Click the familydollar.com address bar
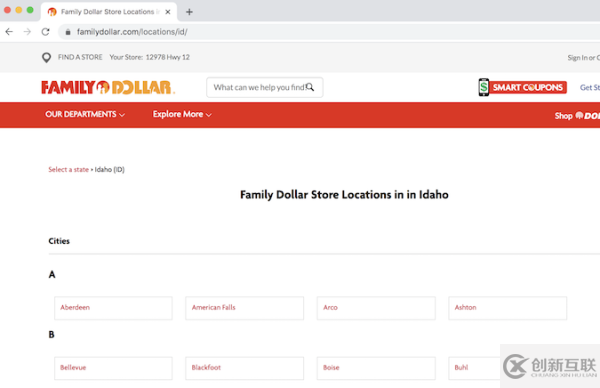 tap(329, 32)
